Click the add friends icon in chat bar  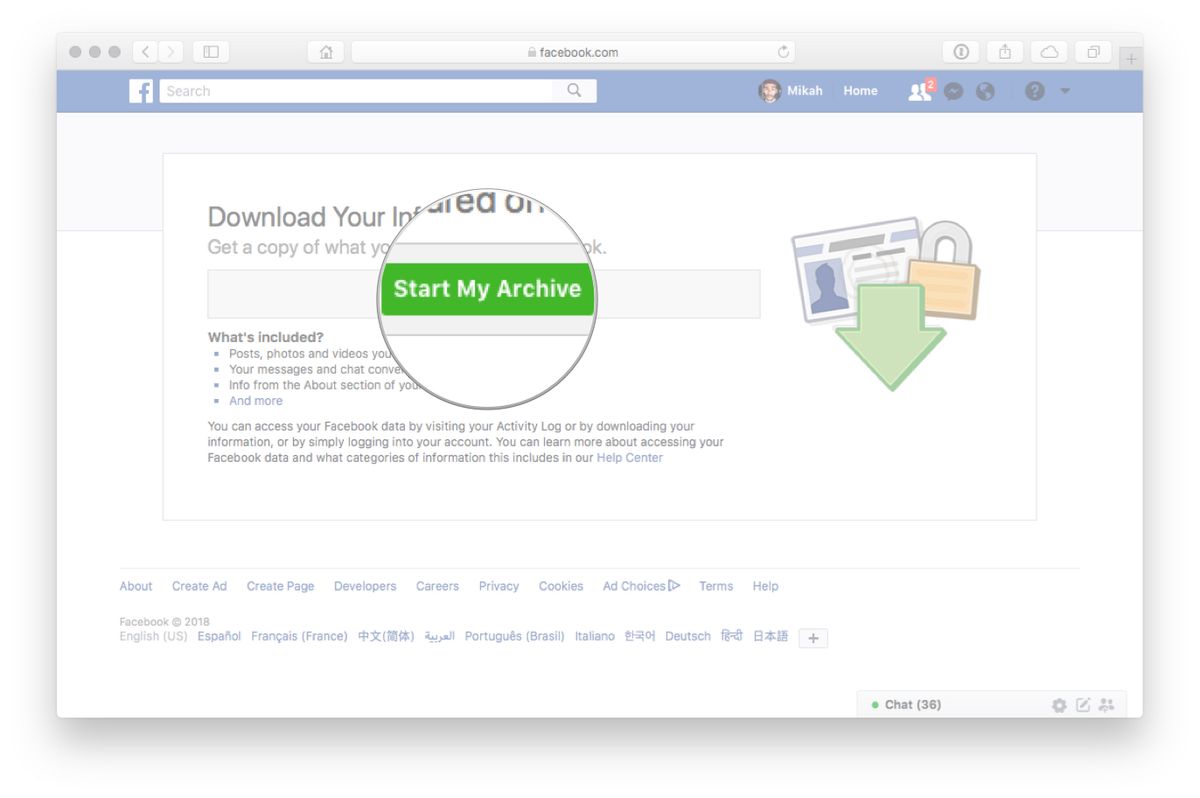click(1106, 705)
